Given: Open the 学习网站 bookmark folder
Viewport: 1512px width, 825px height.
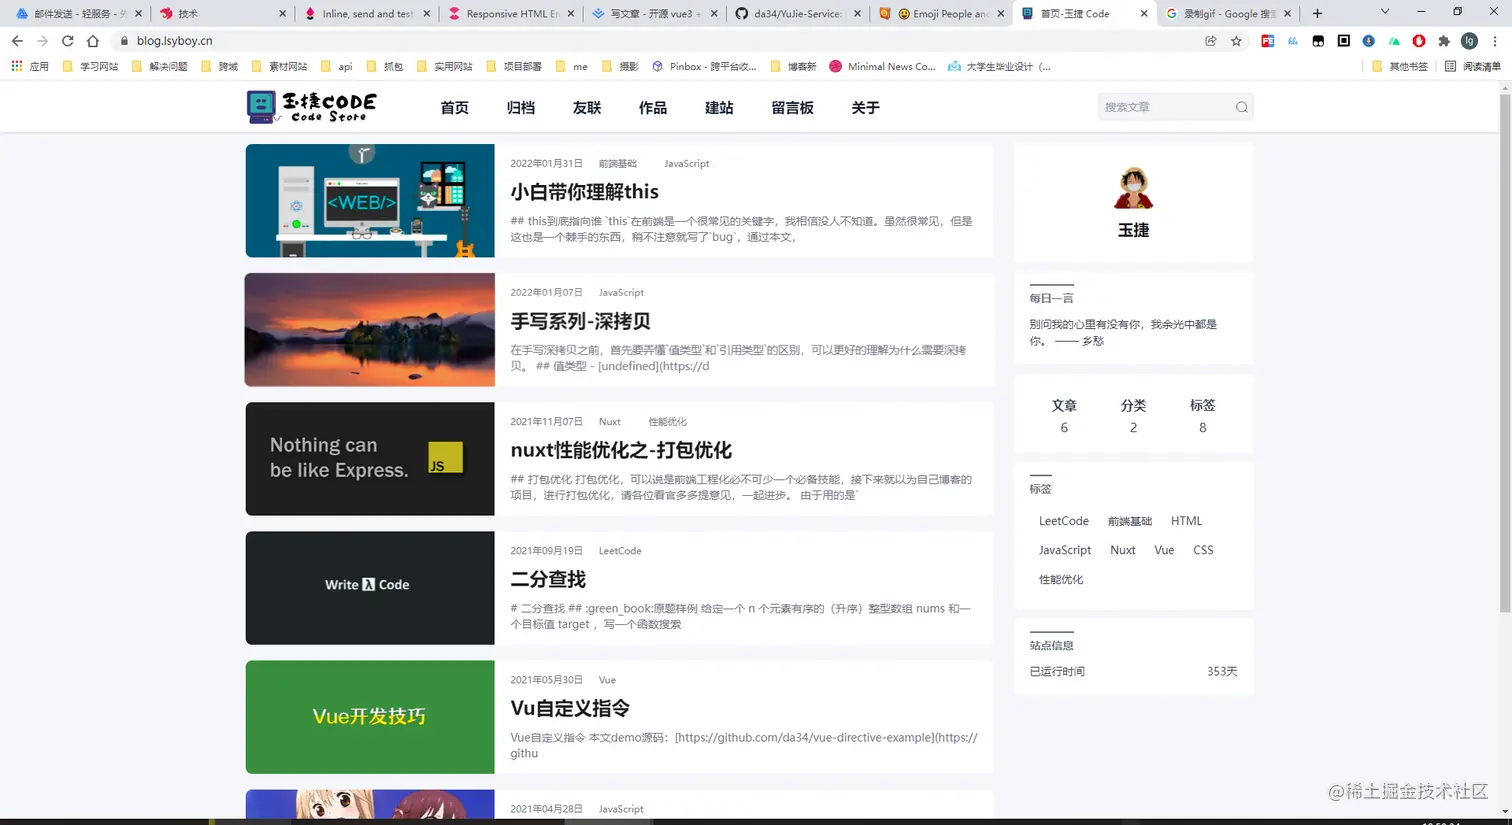Looking at the screenshot, I should coord(90,66).
